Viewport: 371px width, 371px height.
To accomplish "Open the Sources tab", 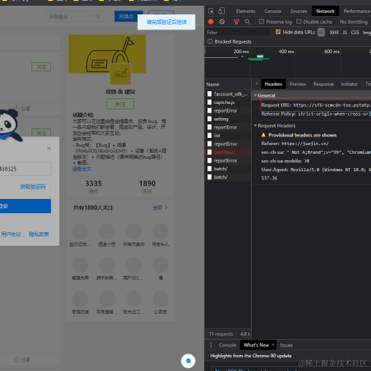I will (x=299, y=11).
